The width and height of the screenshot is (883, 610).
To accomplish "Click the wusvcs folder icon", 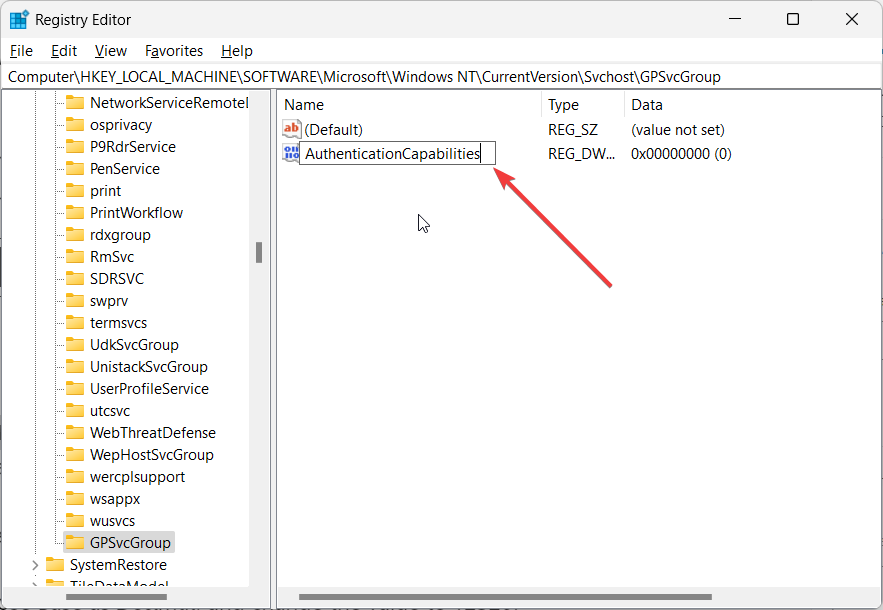I will pyautogui.click(x=74, y=520).
